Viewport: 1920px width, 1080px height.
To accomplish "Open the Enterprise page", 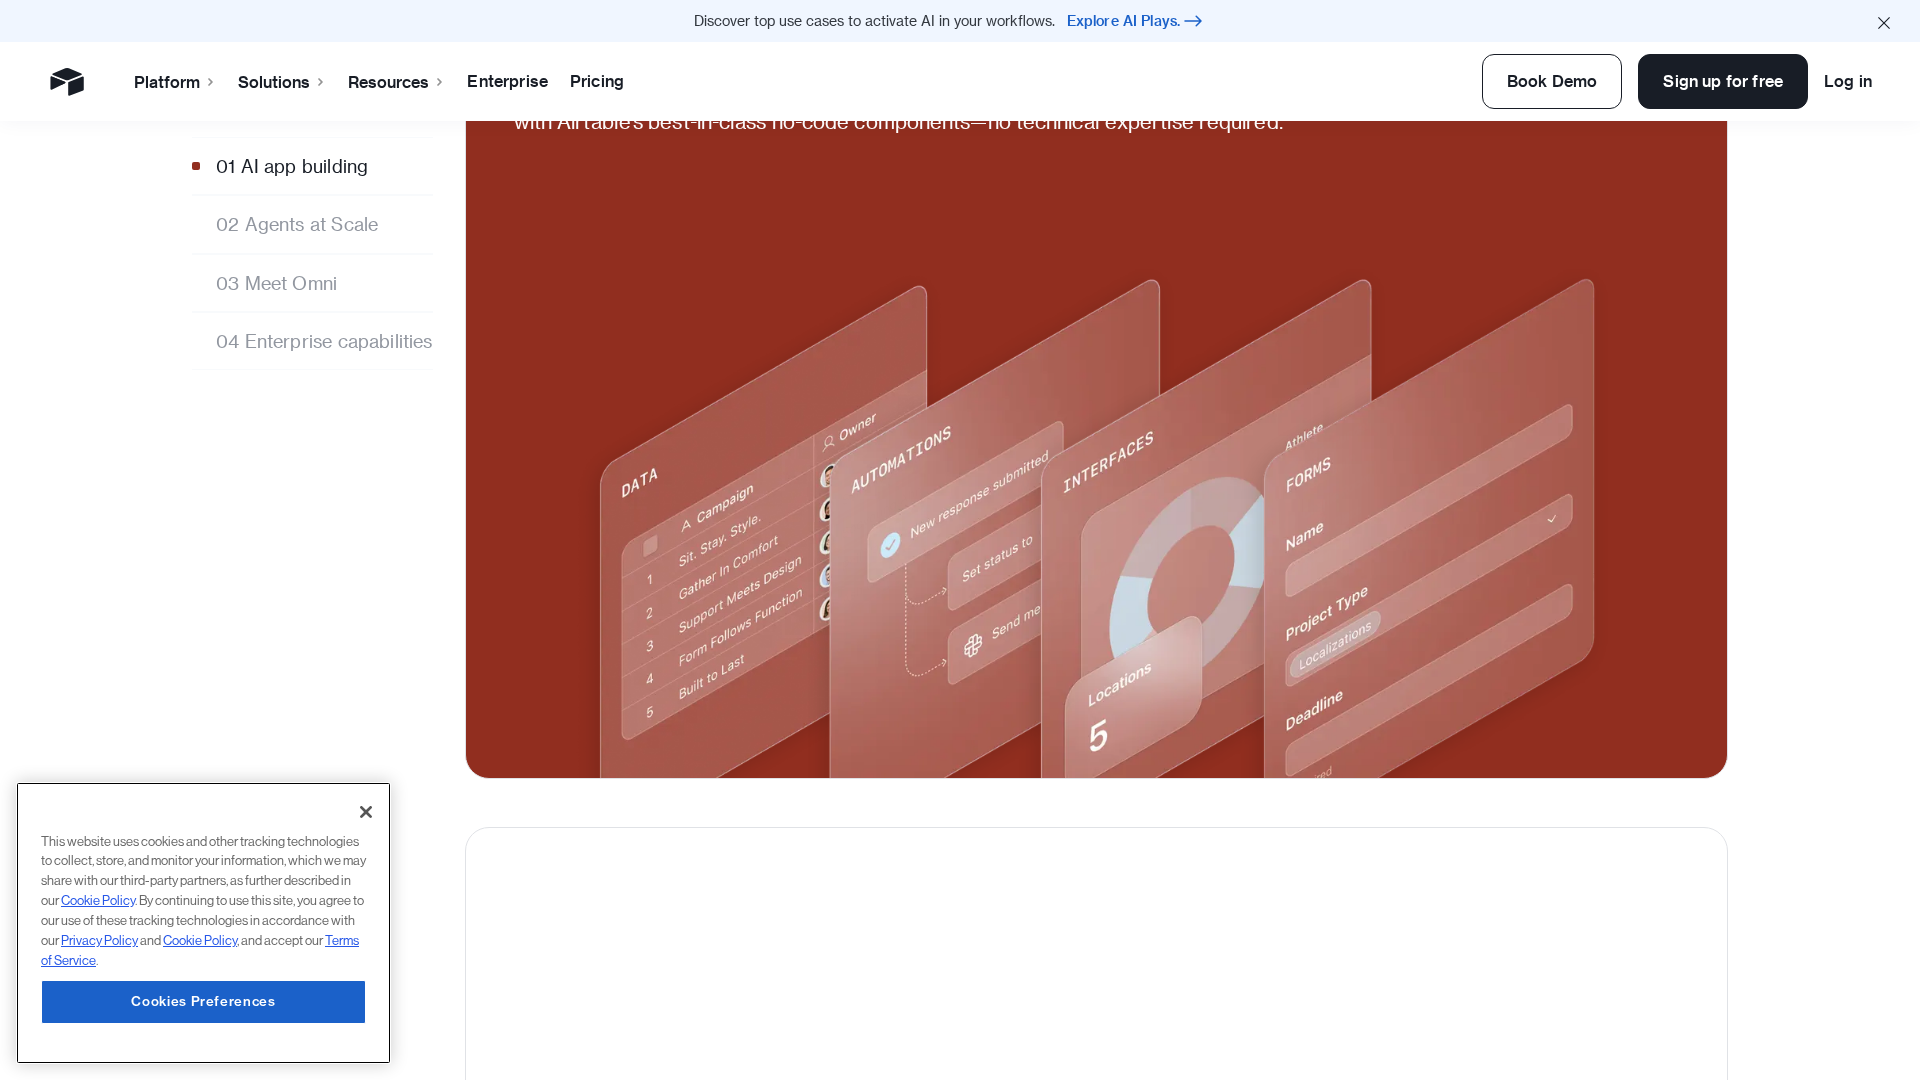I will point(507,81).
